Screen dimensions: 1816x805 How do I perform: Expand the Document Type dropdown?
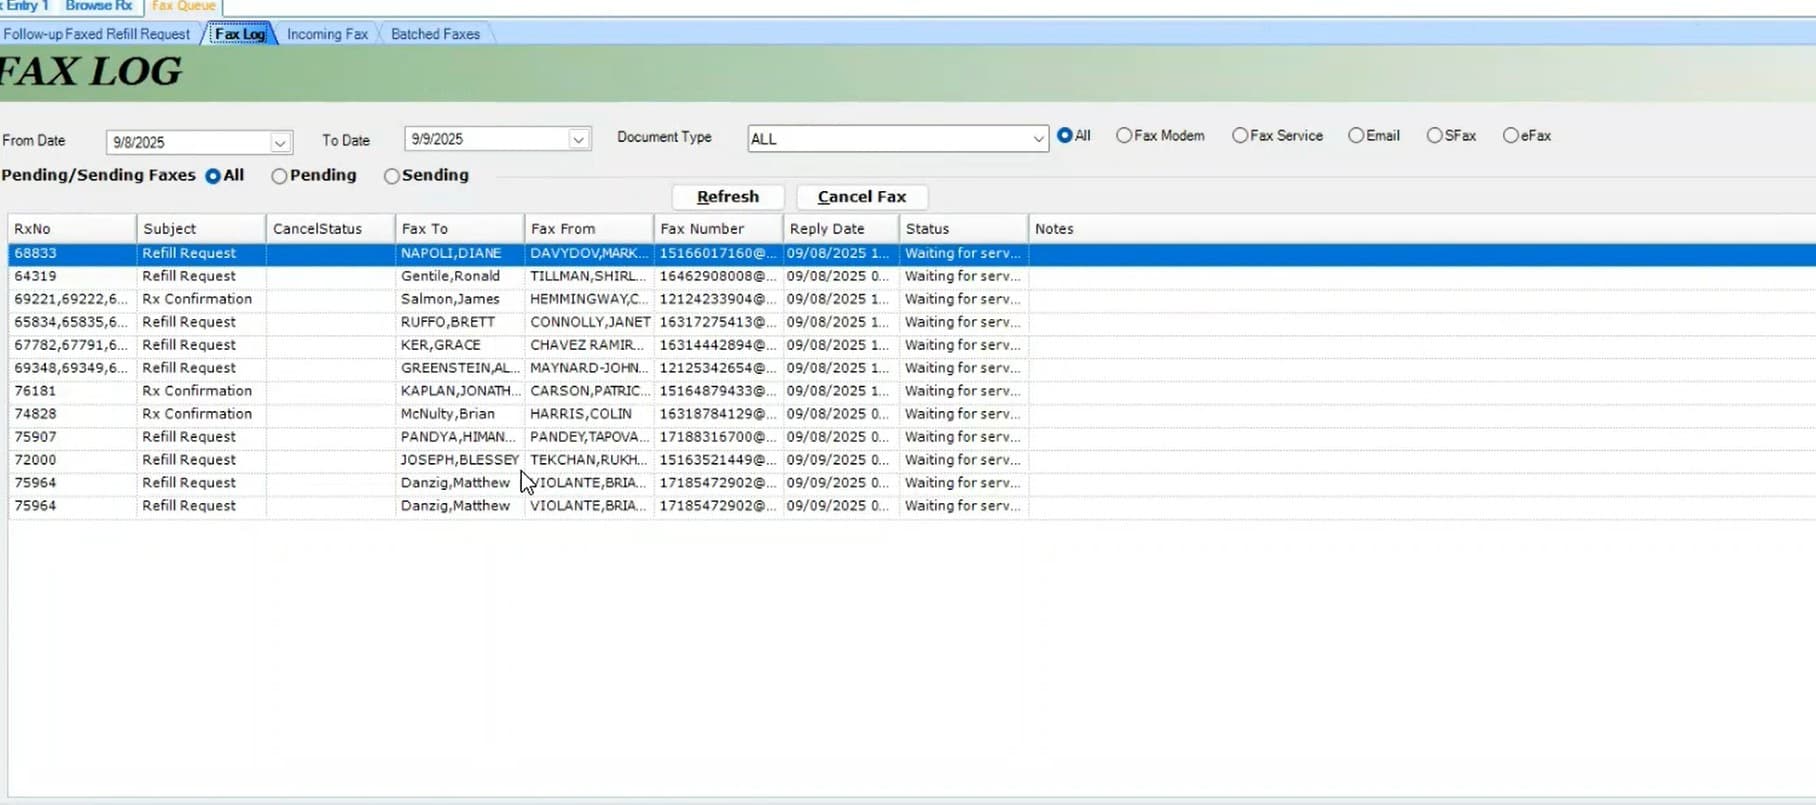[x=1038, y=139]
